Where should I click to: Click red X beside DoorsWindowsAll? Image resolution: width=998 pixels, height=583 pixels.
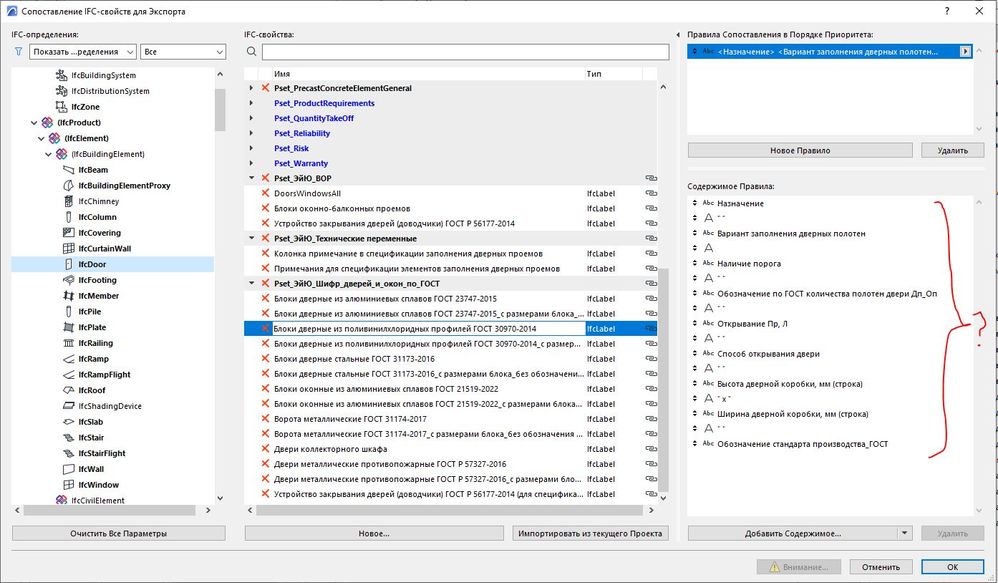[x=265, y=193]
